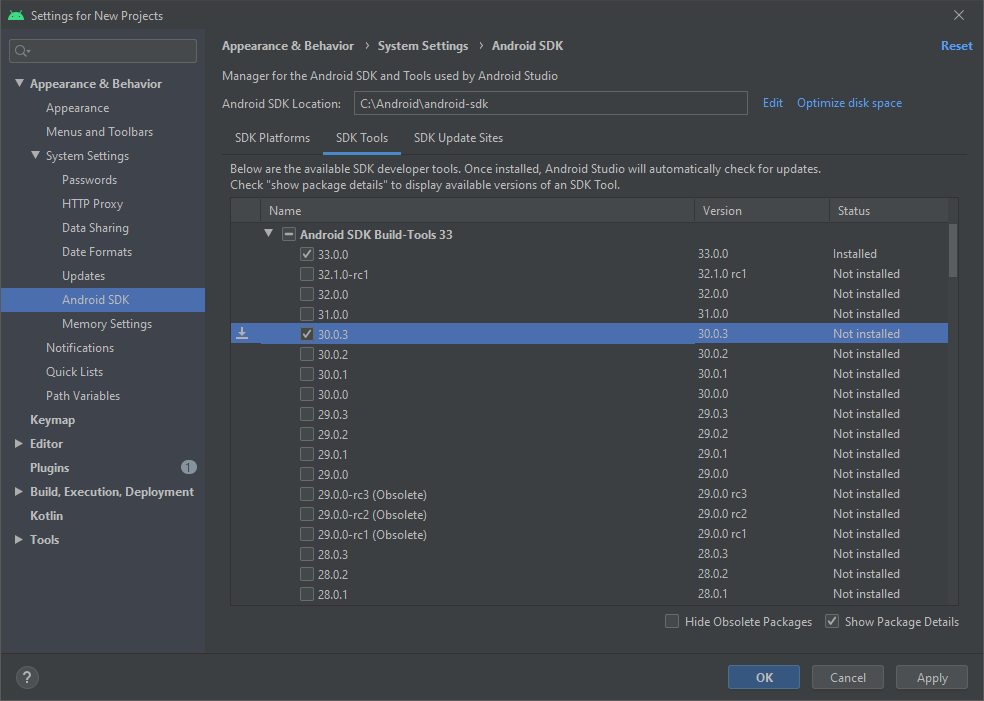Collapse the Appearance & Behavior section
This screenshot has width=984, height=701.
pyautogui.click(x=20, y=84)
